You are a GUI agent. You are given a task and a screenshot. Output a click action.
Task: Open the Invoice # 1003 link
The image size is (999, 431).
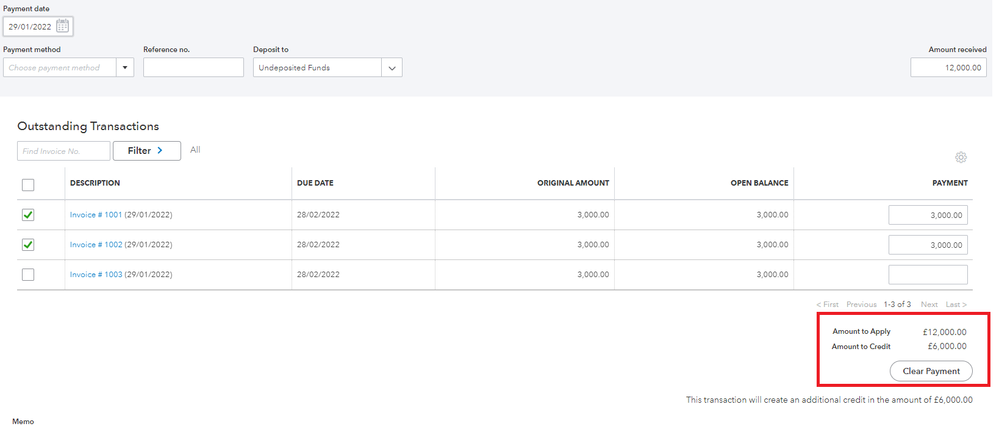pyautogui.click(x=95, y=275)
